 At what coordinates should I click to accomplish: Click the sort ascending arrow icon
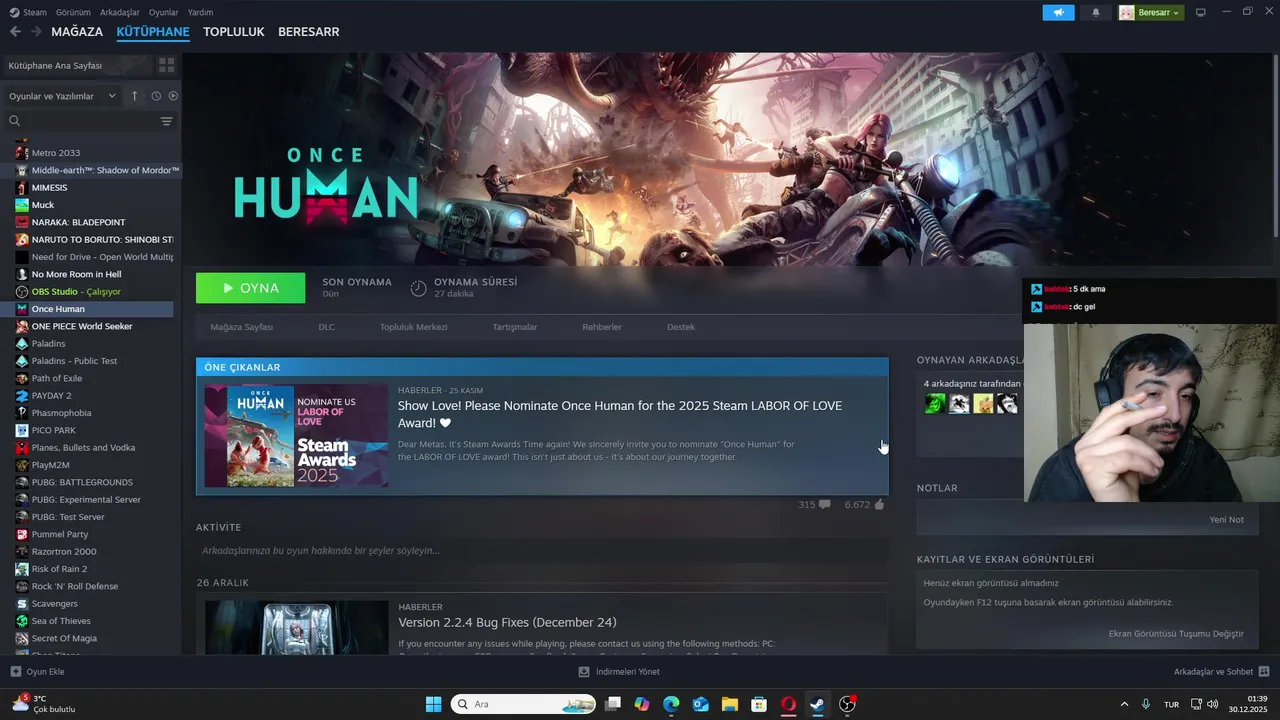click(x=135, y=96)
